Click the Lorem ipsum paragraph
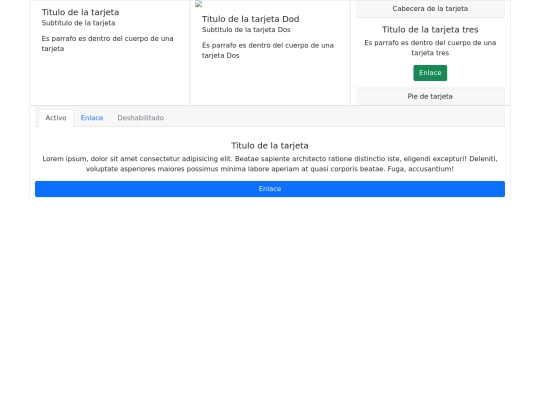This screenshot has height=405, width=540. (x=270, y=164)
